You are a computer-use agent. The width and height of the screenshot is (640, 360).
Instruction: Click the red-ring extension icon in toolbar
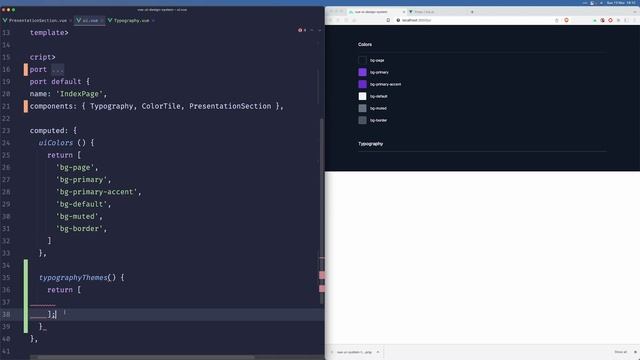click(x=610, y=20)
